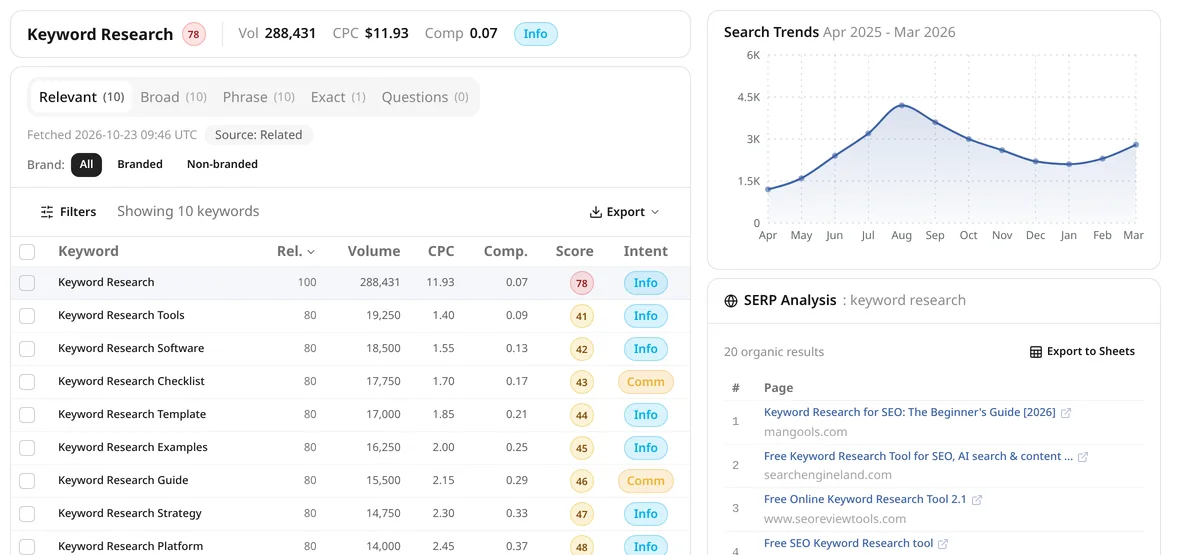Sort table by Intent column header

coord(645,252)
